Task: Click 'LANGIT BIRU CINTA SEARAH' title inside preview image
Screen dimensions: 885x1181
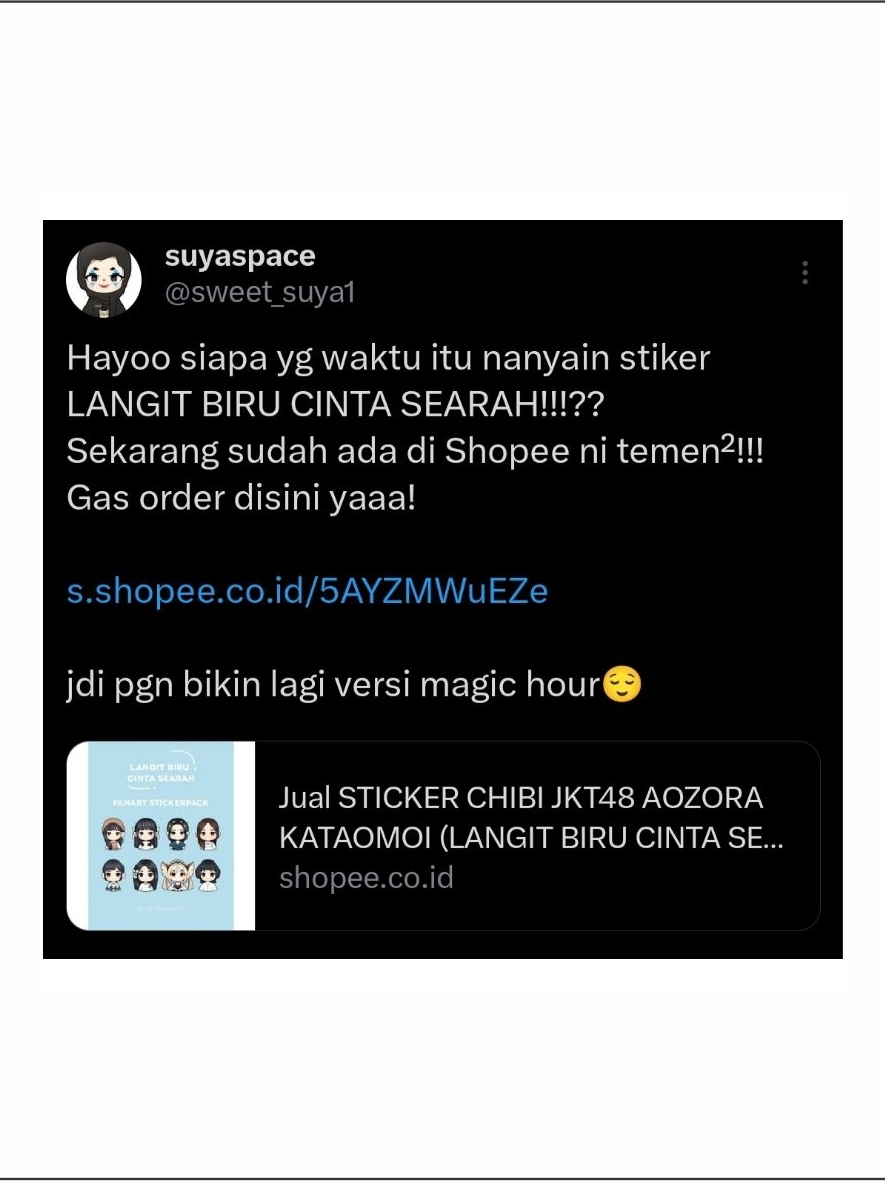Action: [161, 773]
